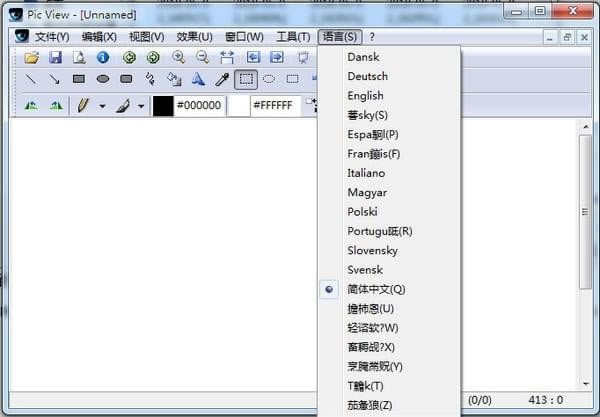This screenshot has height=417, width=600.
Task: Select the text tool
Action: tap(198, 80)
